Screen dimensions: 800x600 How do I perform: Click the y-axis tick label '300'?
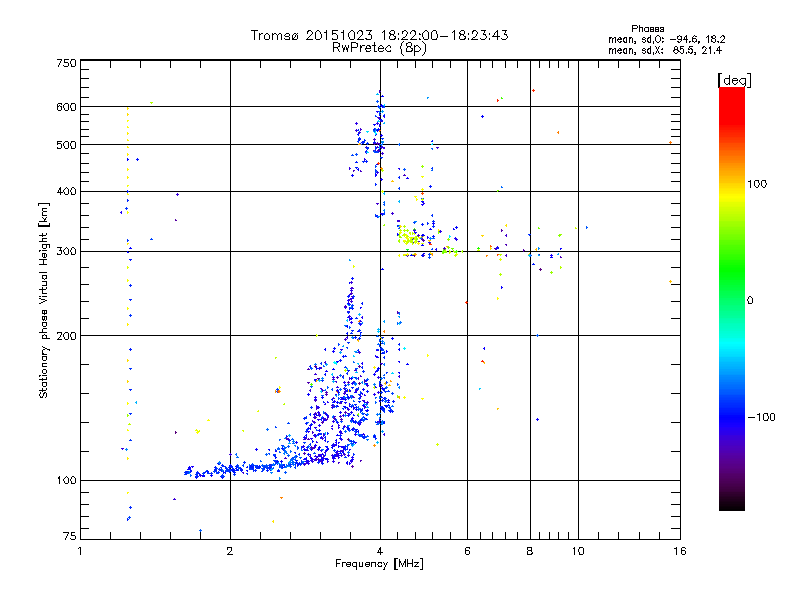(x=66, y=252)
